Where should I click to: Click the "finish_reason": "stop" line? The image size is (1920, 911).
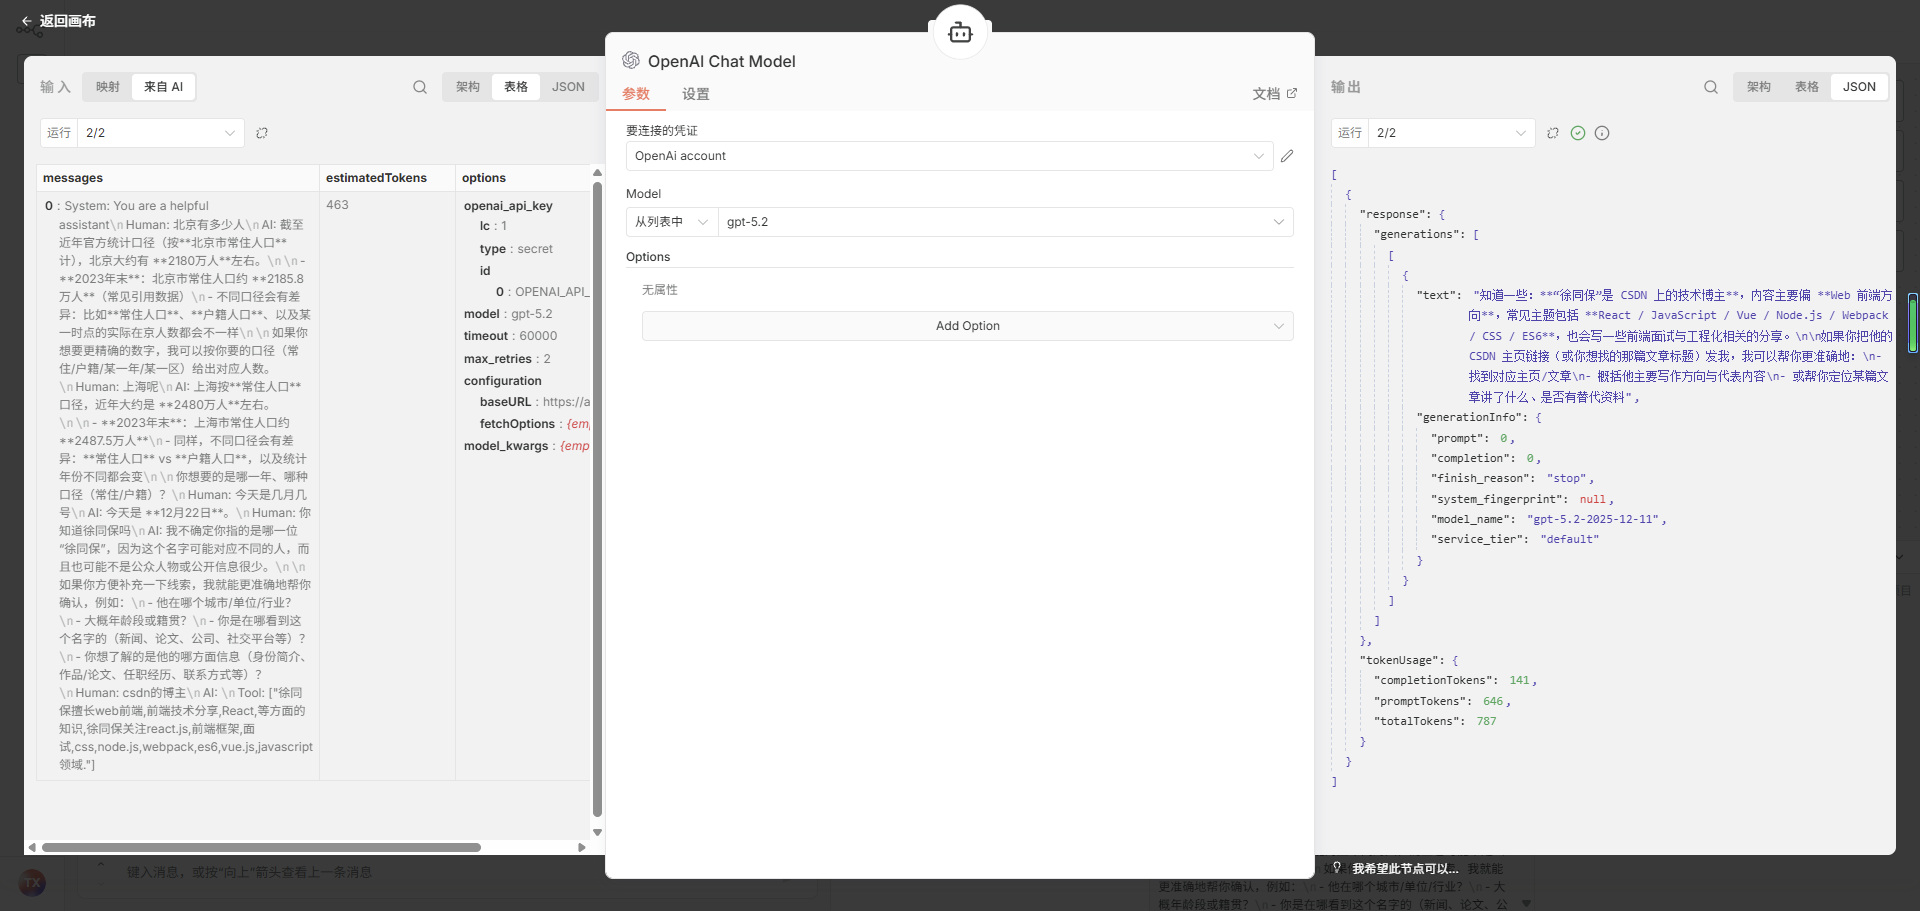(x=1513, y=478)
